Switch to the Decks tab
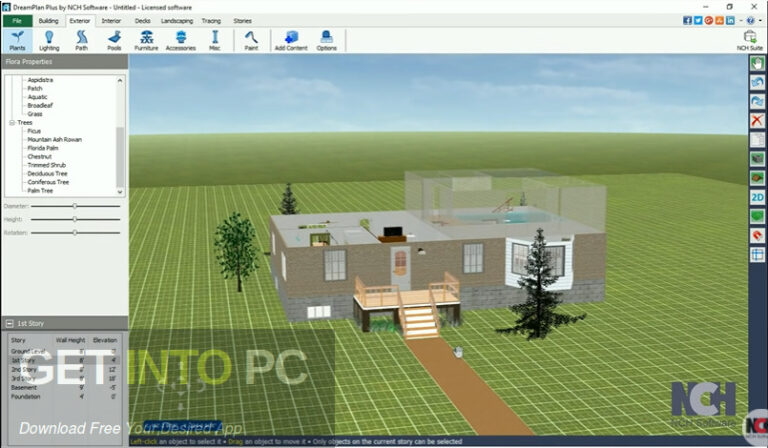The width and height of the screenshot is (768, 448). [142, 21]
